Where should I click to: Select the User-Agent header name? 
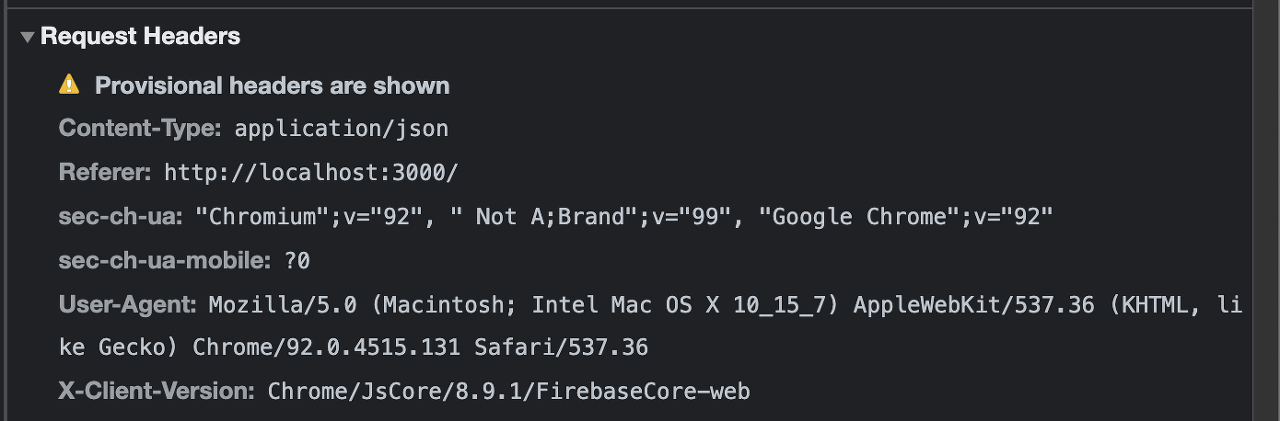click(x=128, y=304)
